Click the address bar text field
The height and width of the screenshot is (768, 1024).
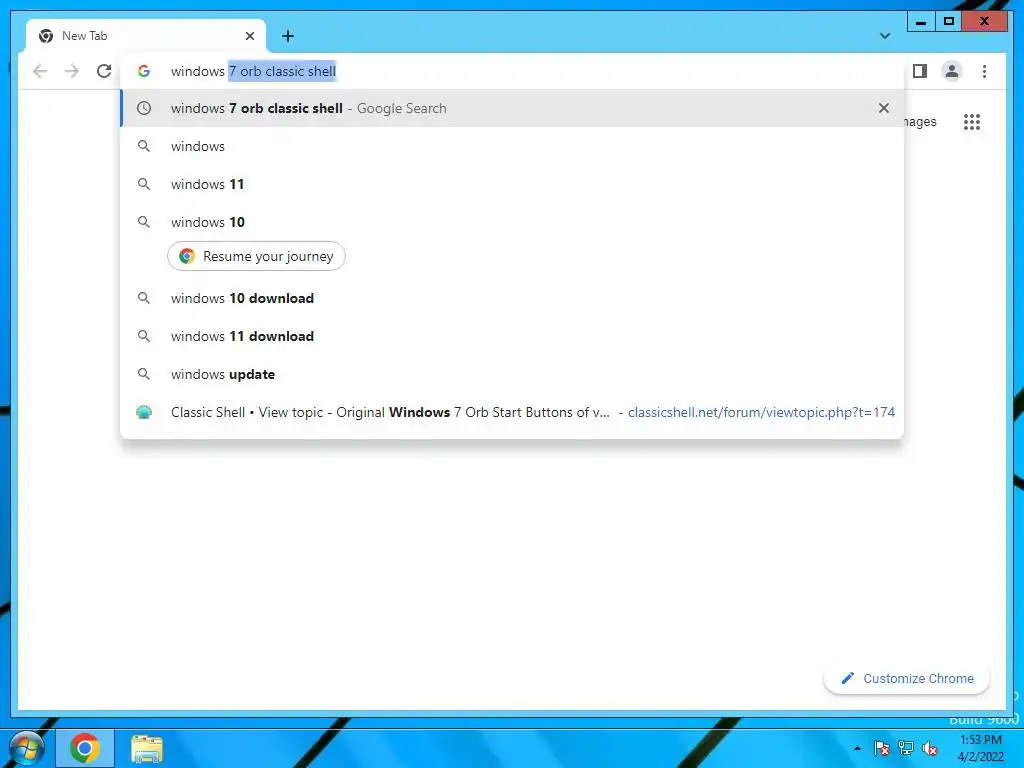(512, 71)
